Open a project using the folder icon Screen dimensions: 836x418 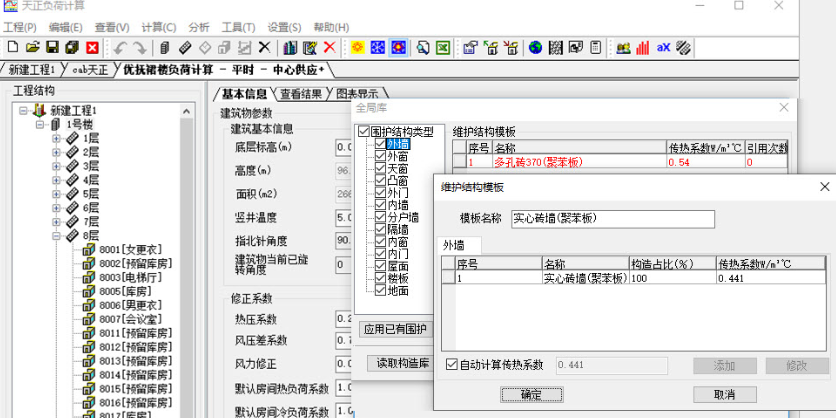33,47
